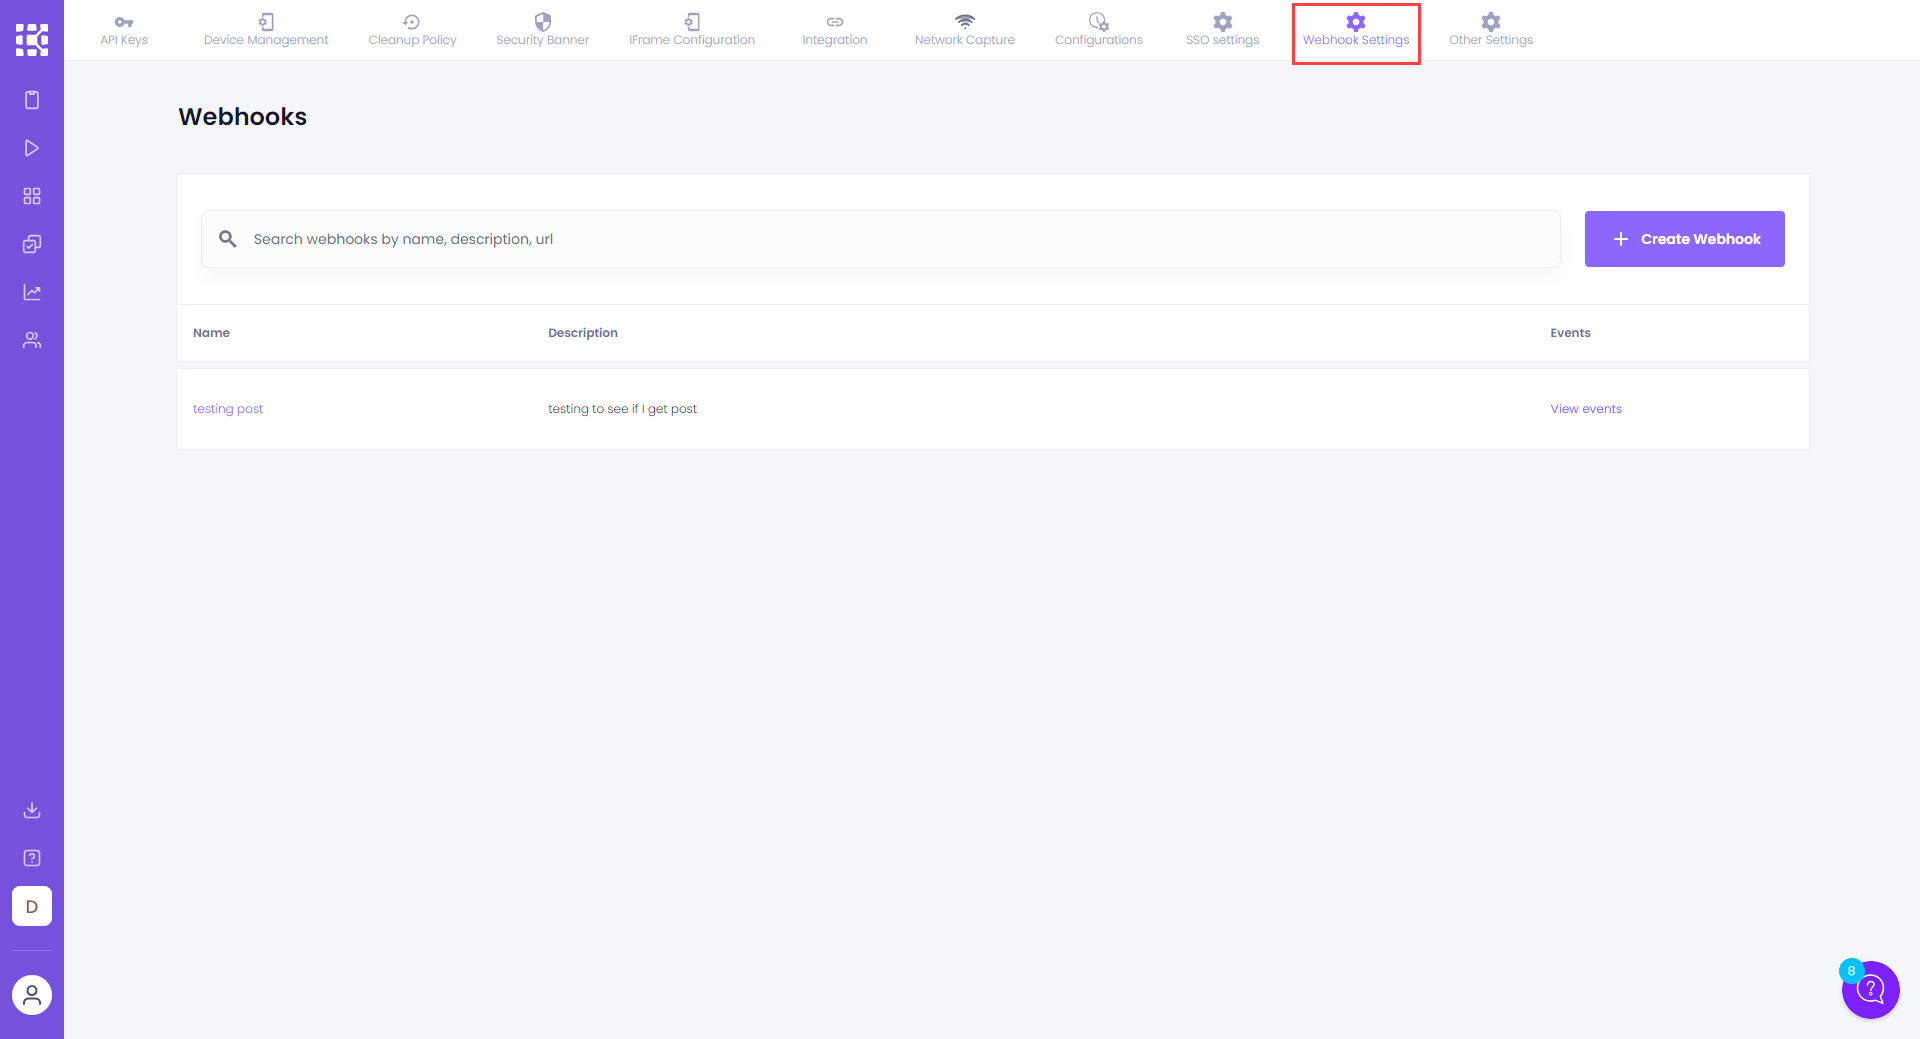Click the Cleanup Policy history icon
Image resolution: width=1920 pixels, height=1039 pixels.
tap(411, 21)
